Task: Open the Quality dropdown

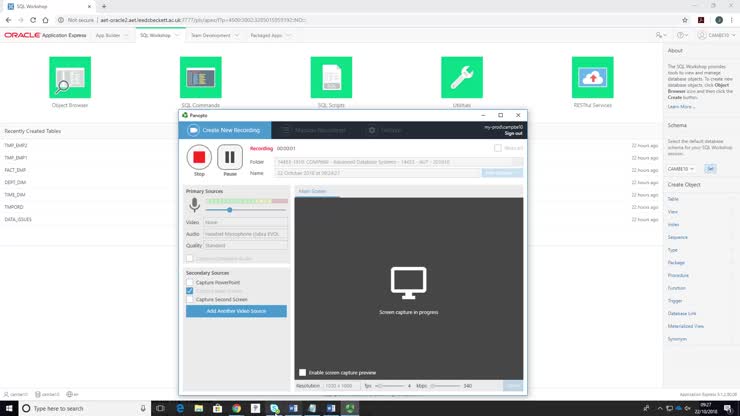Action: (x=245, y=246)
